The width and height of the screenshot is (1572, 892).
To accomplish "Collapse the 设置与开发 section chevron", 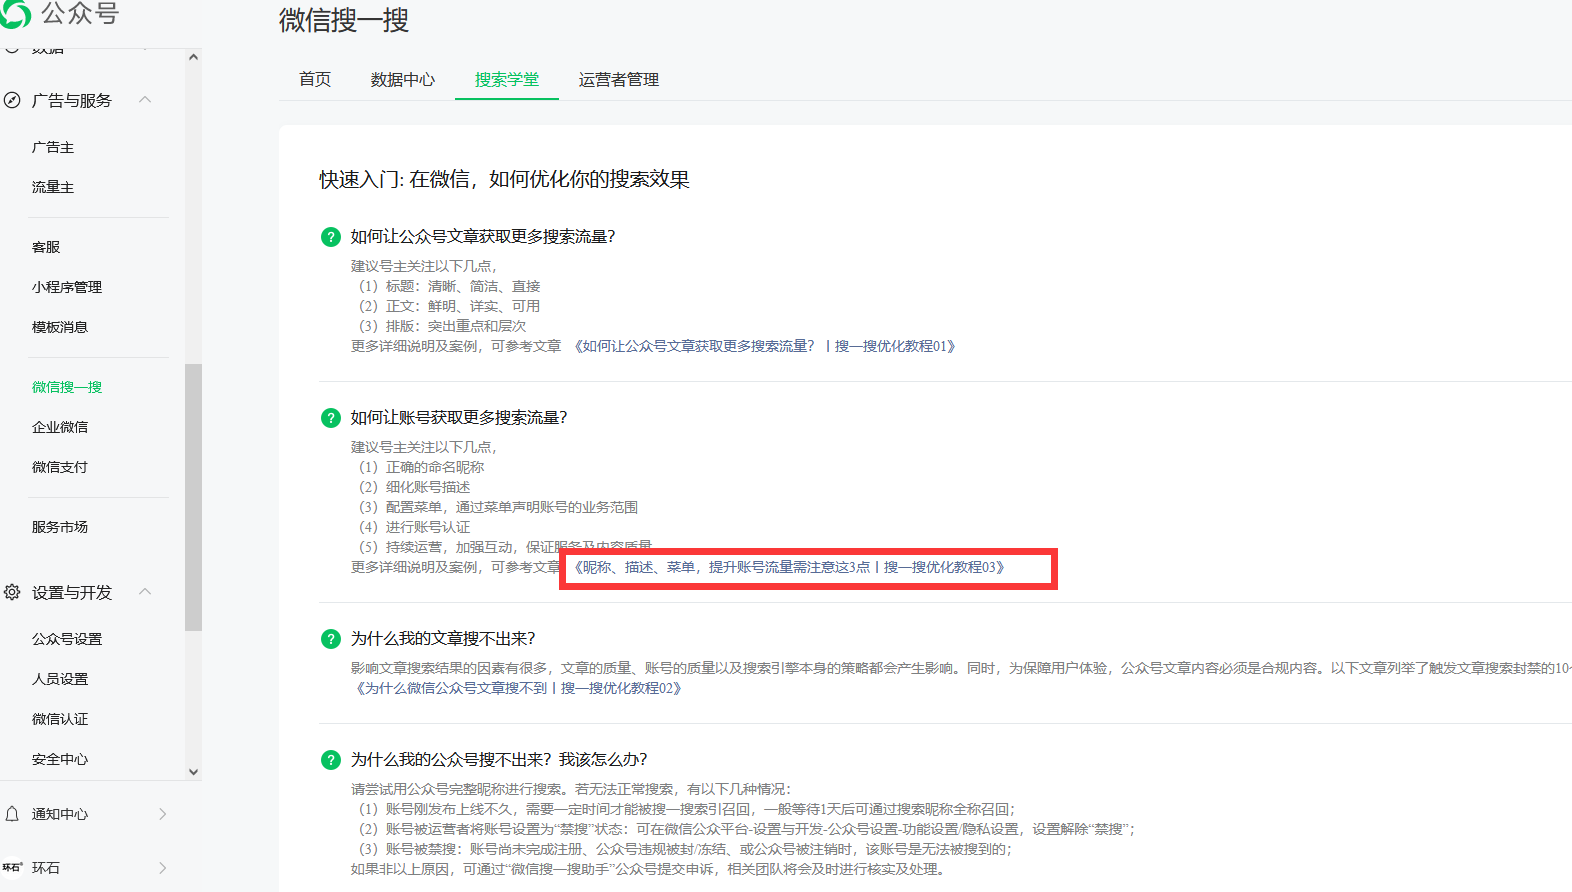I will (x=145, y=592).
